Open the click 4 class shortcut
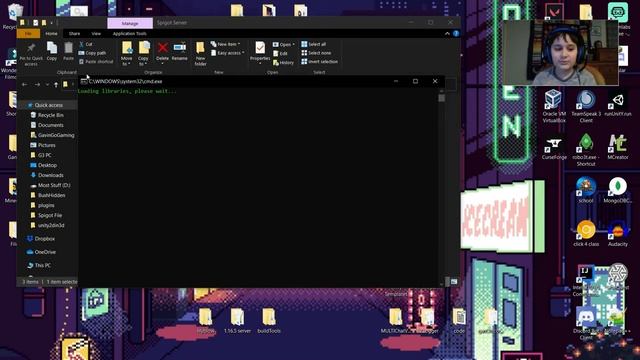This screenshot has width=640, height=360. click(x=586, y=234)
